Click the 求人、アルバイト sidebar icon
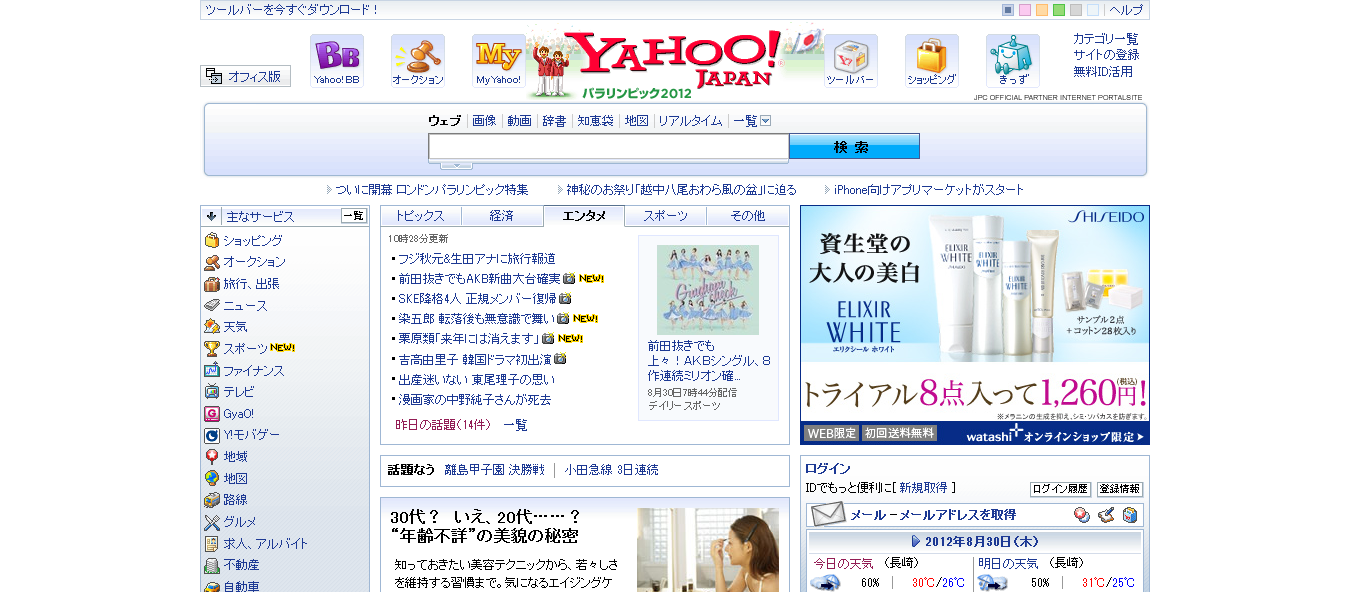1349x592 pixels. click(x=212, y=544)
